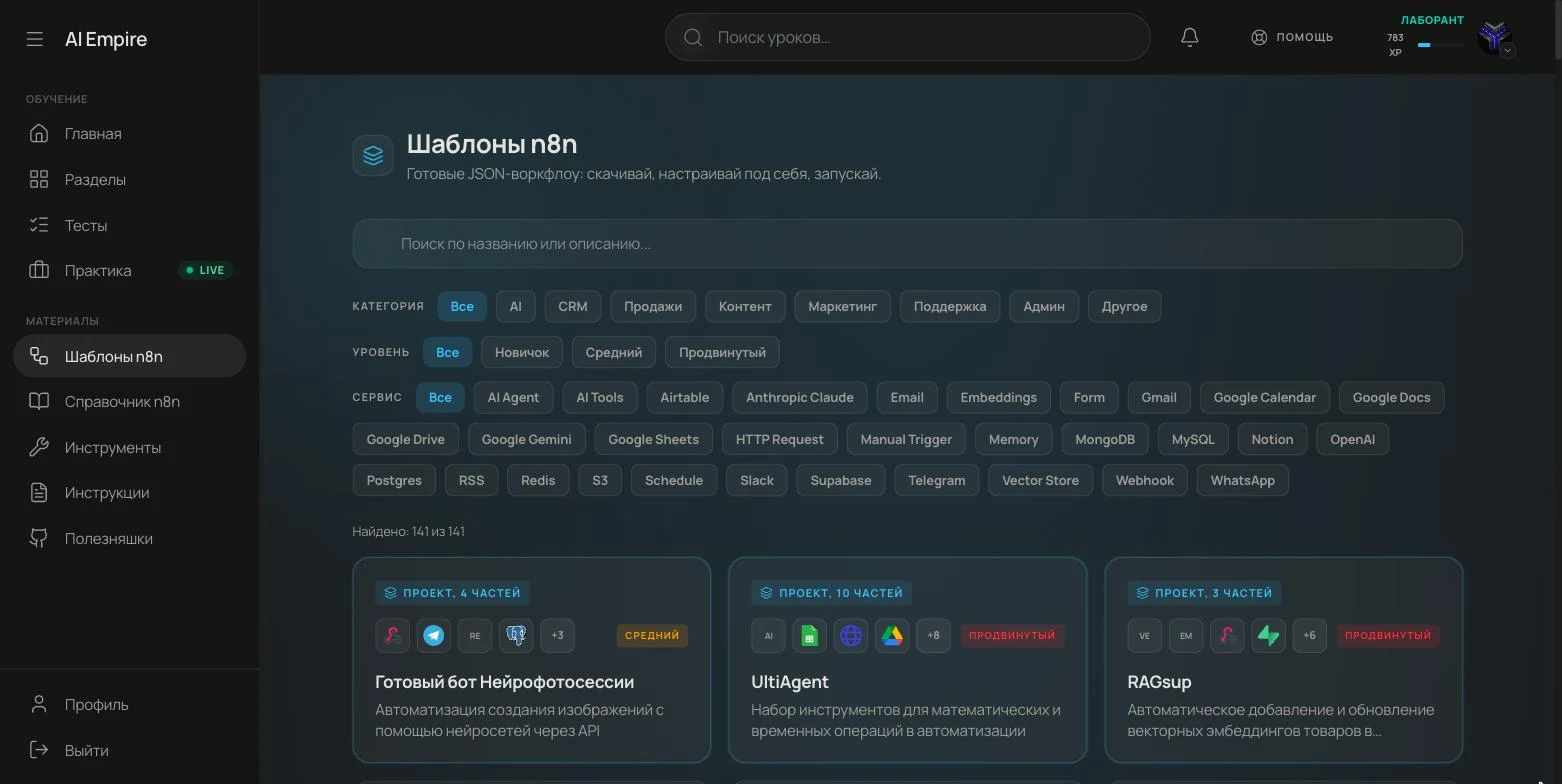Open Инструменты in sidebar

[x=129, y=447]
